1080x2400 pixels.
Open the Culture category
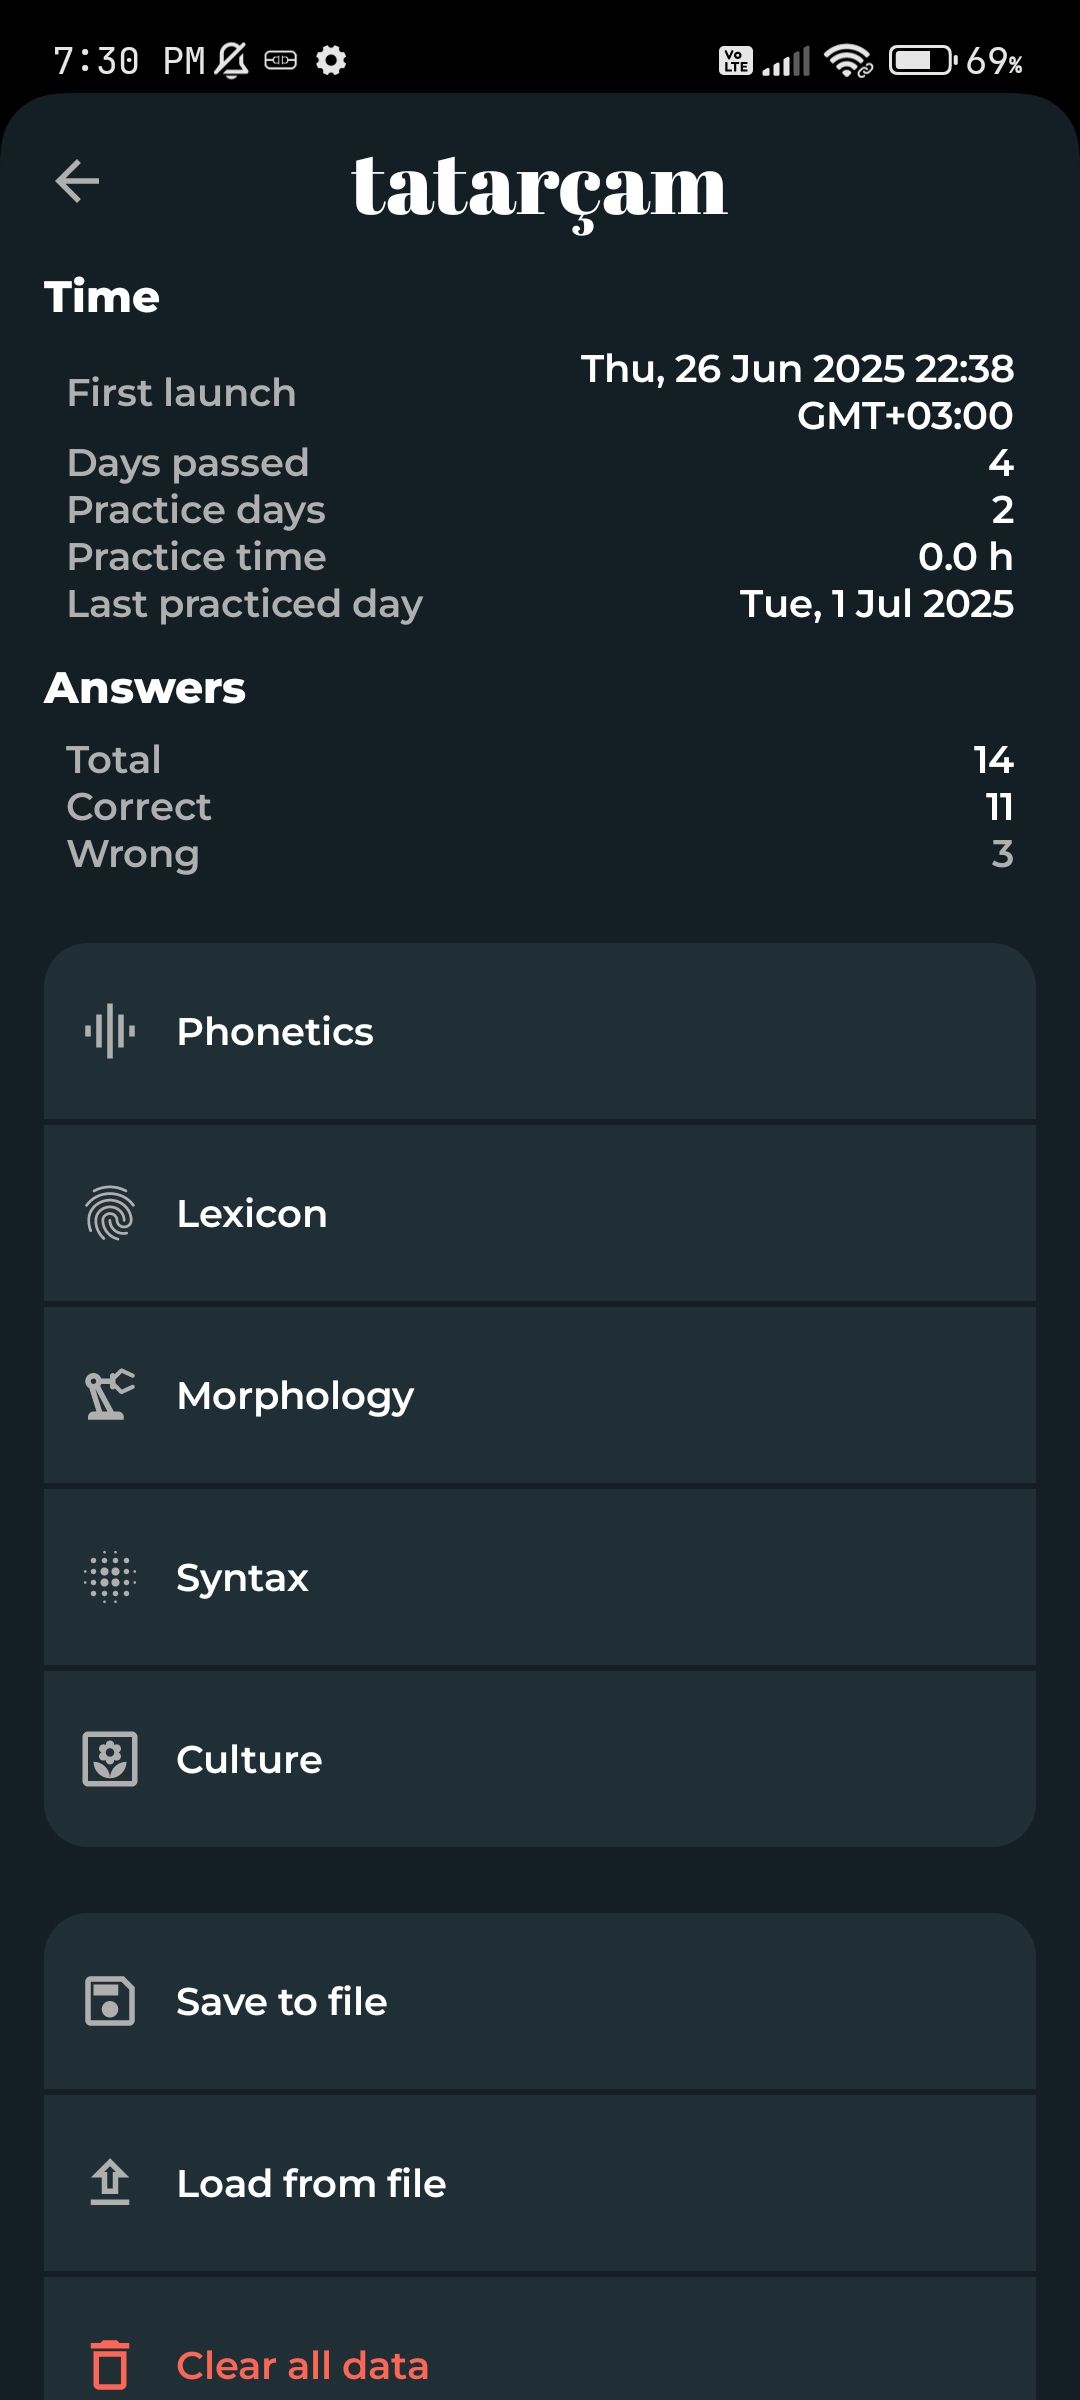click(540, 1759)
